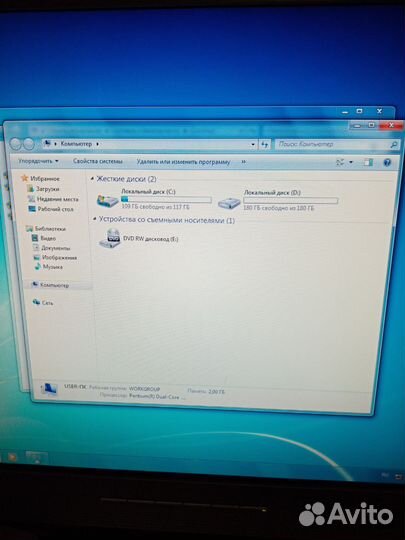Viewport: 405px width, 540px height.
Task: Click Удалить или изменить программу
Action: (183, 162)
